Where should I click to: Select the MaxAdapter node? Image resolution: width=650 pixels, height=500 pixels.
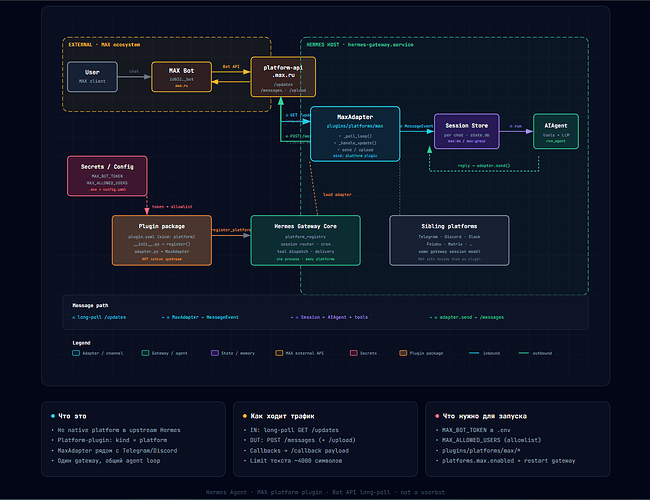point(355,134)
